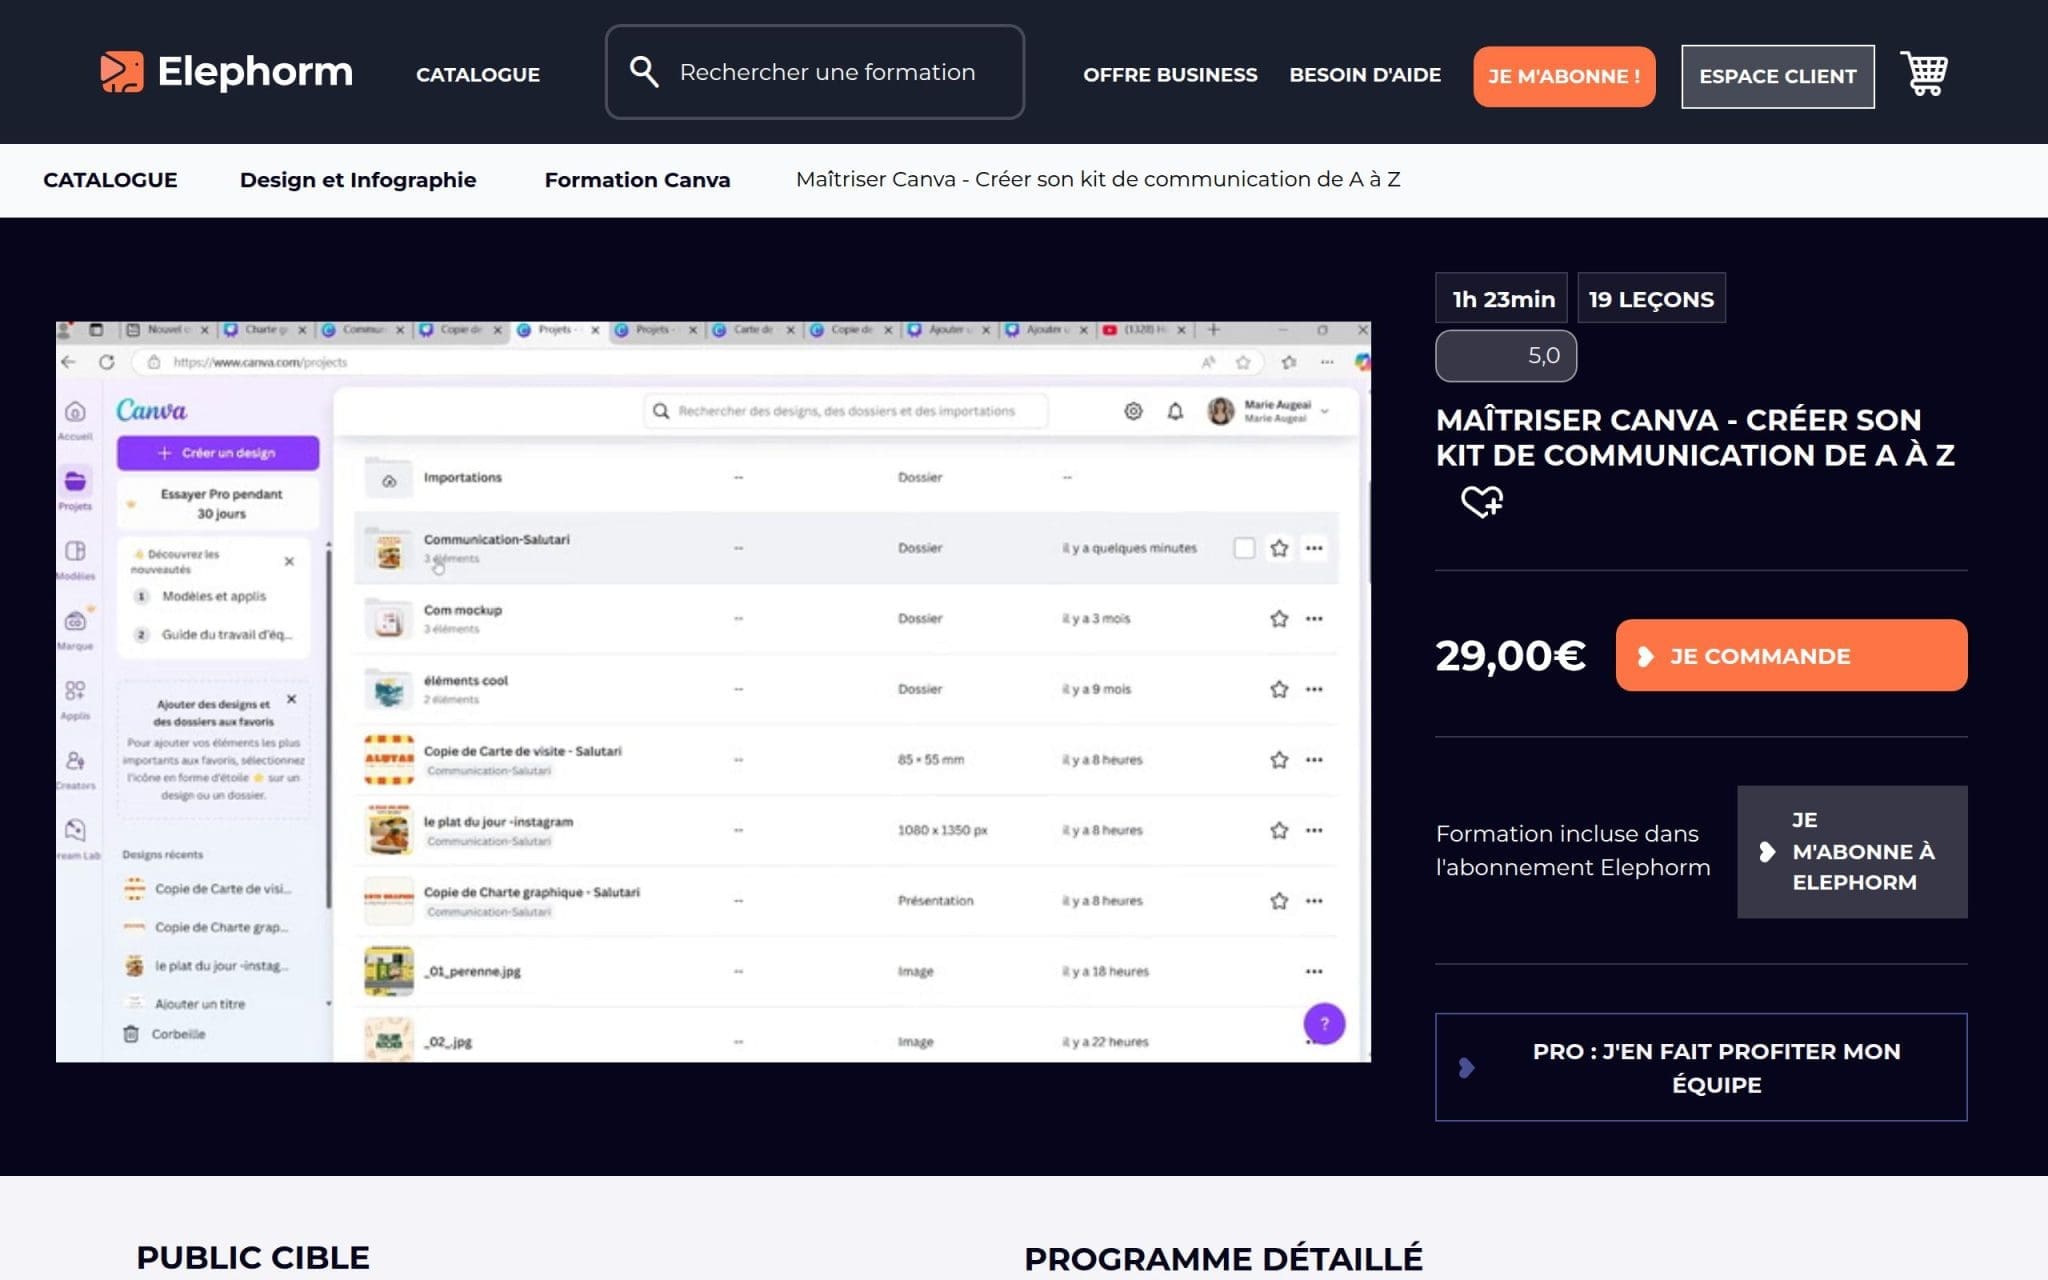
Task: Star le plat du jour -instagram
Action: (x=1279, y=830)
